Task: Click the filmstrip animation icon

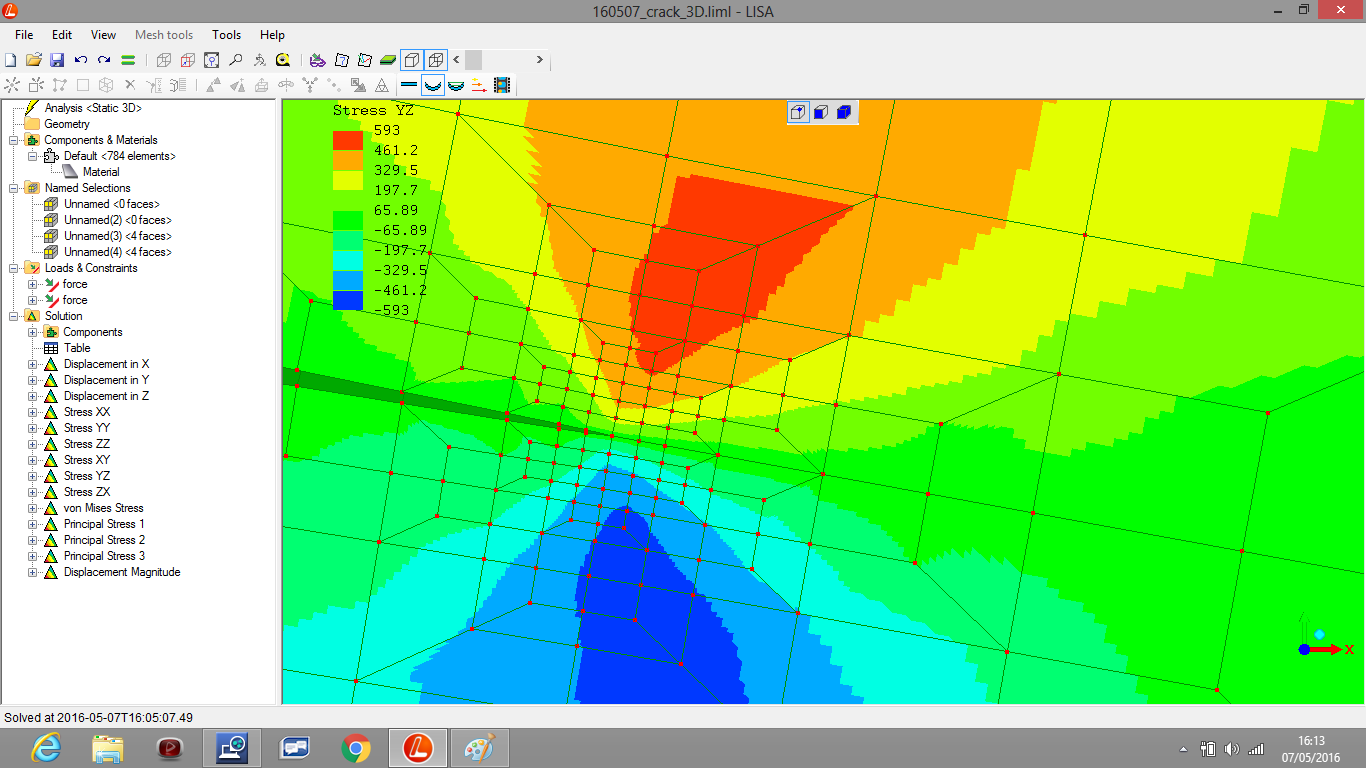Action: point(502,86)
